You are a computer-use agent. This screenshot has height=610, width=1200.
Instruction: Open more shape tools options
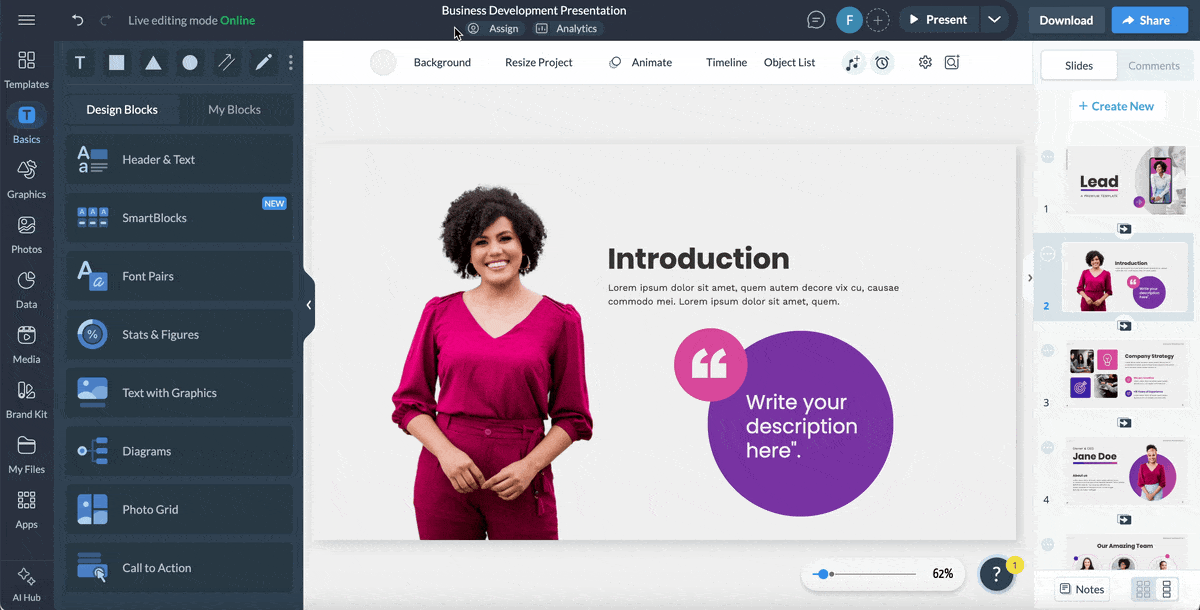pyautogui.click(x=291, y=63)
